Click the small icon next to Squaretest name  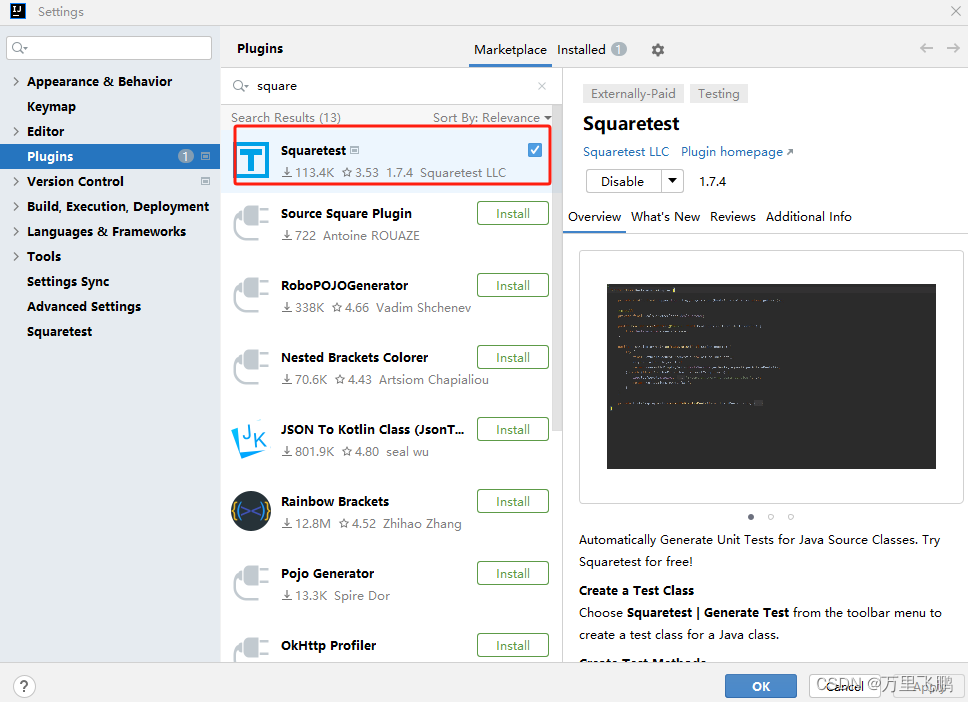pos(354,150)
